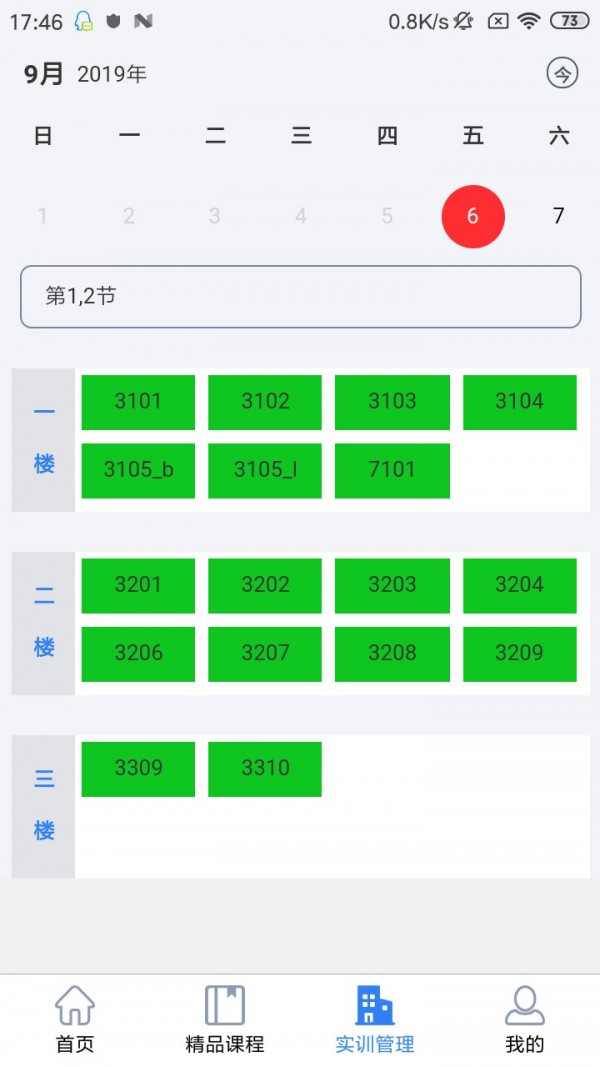Viewport: 600px width, 1067px height.
Task: Tap the 实训管理 building icon
Action: 375,1006
